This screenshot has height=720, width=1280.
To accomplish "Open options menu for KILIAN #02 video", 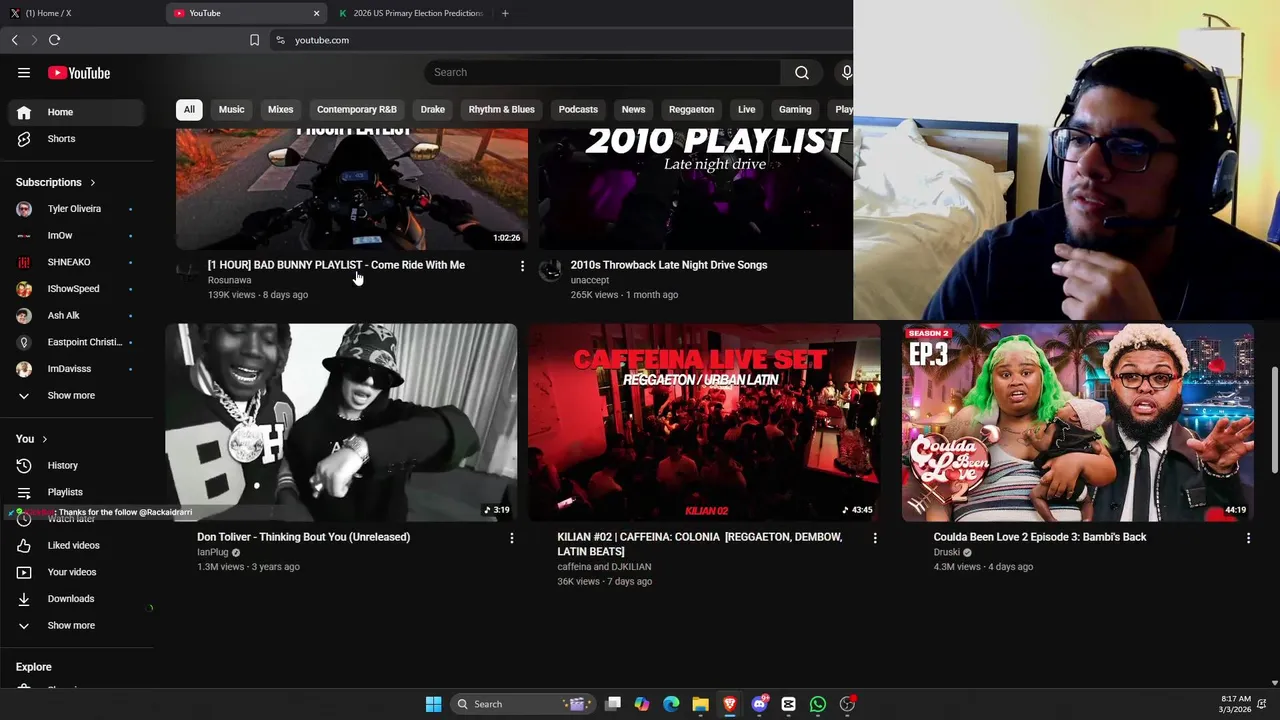I will [875, 538].
